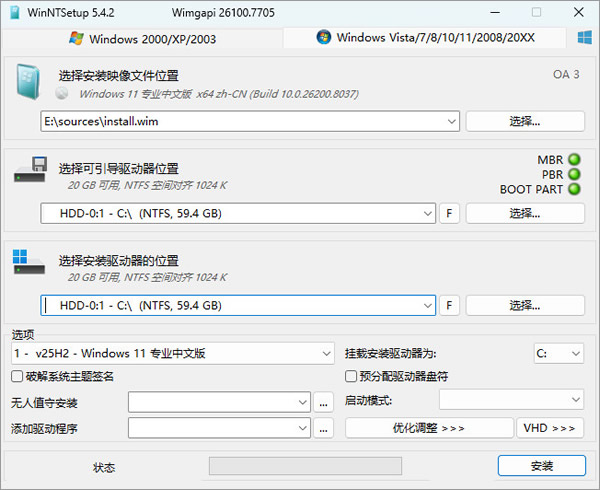Click the MBR green status light

(574, 160)
